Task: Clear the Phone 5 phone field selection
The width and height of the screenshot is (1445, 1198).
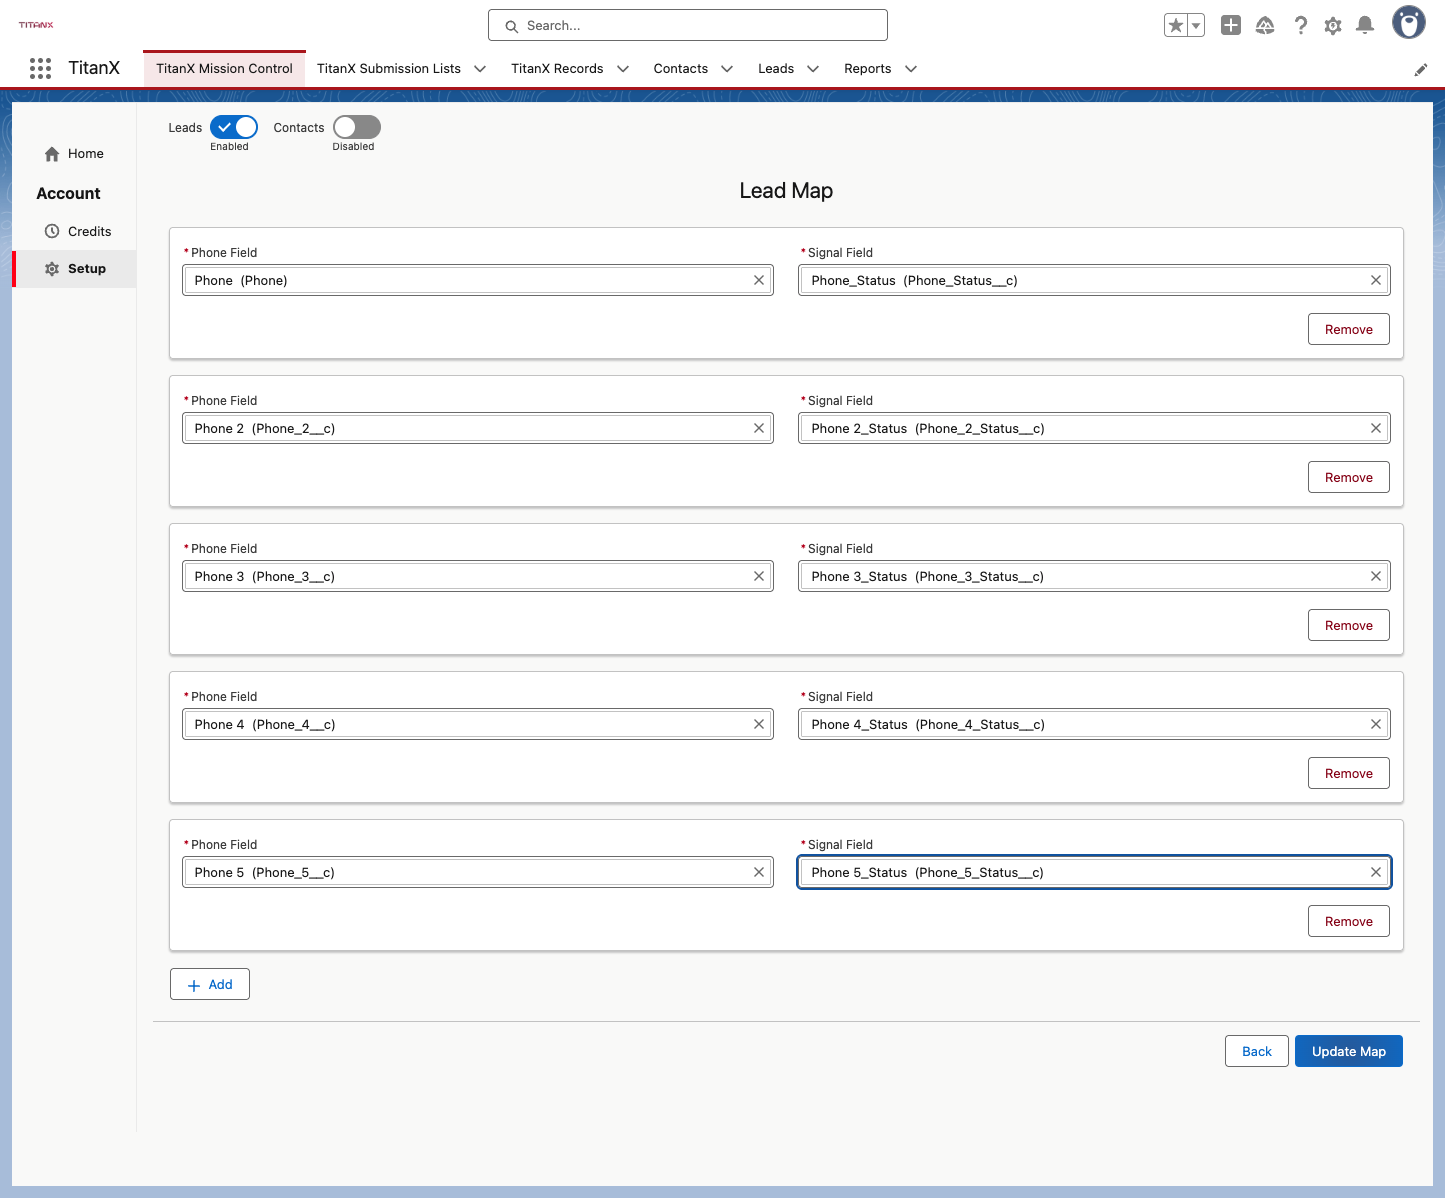Action: [759, 872]
